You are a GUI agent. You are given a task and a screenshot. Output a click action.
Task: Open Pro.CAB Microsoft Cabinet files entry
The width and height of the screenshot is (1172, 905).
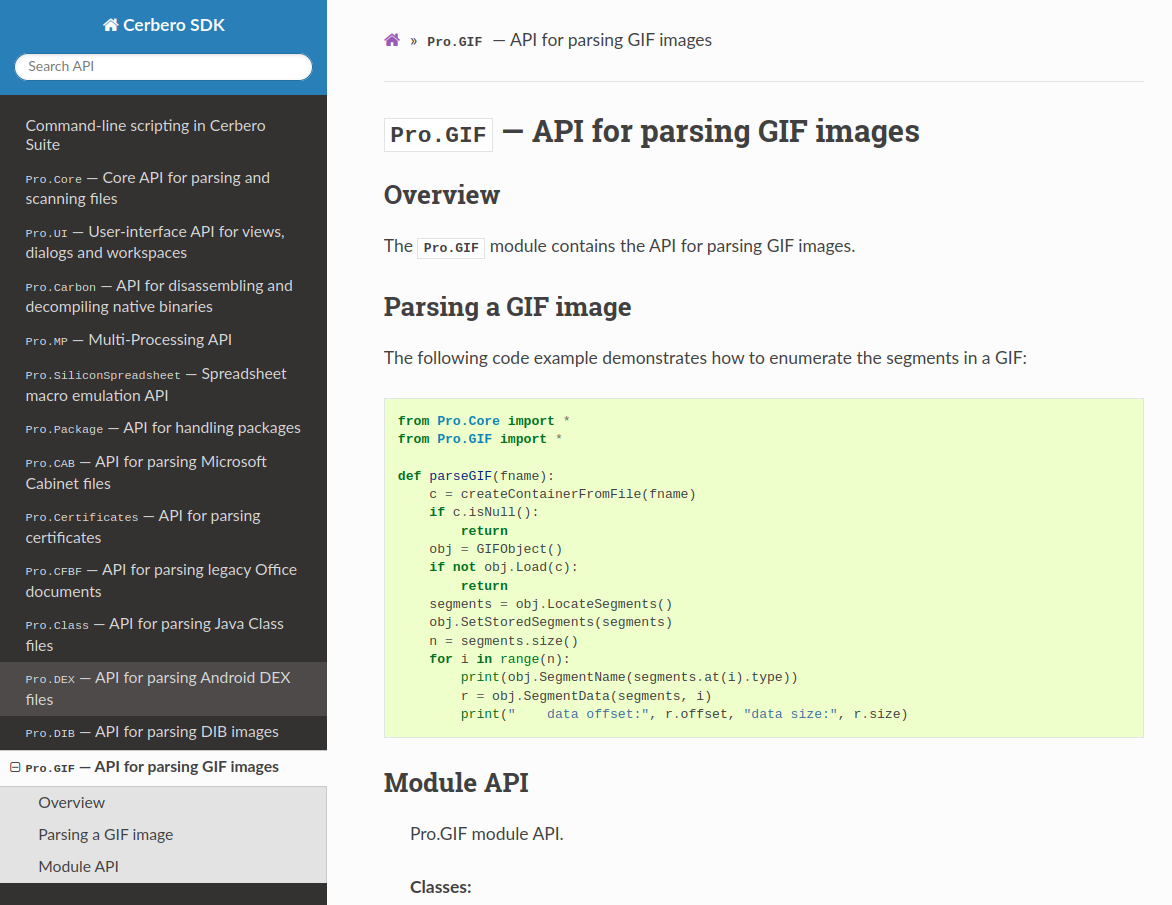pyautogui.click(x=163, y=472)
